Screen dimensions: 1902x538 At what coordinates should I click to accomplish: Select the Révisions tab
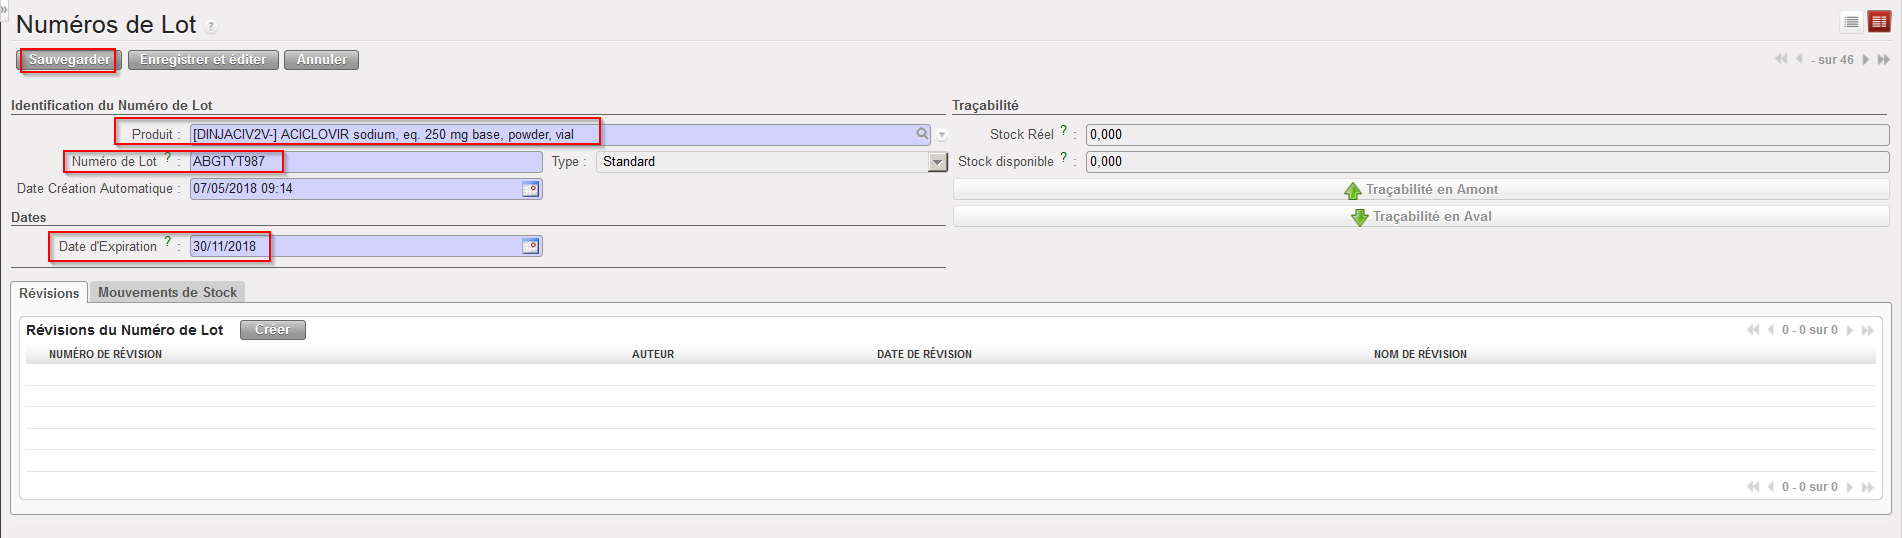coord(49,293)
